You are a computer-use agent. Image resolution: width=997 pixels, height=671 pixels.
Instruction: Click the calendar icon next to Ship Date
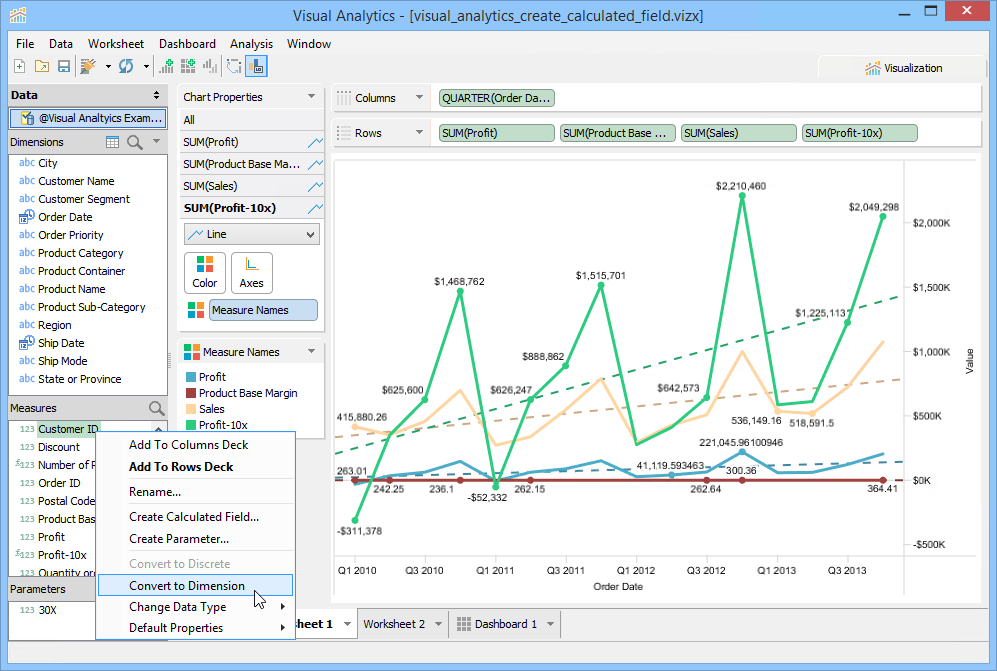(27, 343)
